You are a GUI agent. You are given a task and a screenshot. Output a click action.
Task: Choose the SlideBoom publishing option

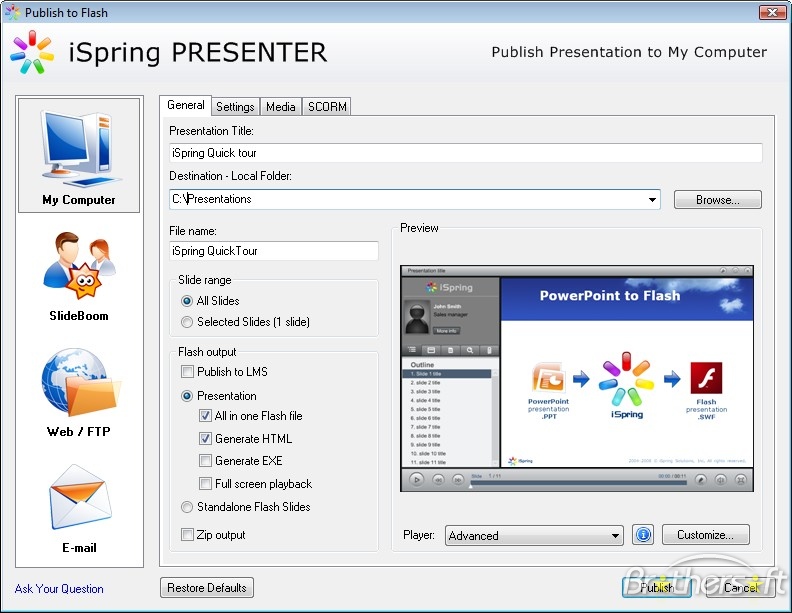(79, 277)
